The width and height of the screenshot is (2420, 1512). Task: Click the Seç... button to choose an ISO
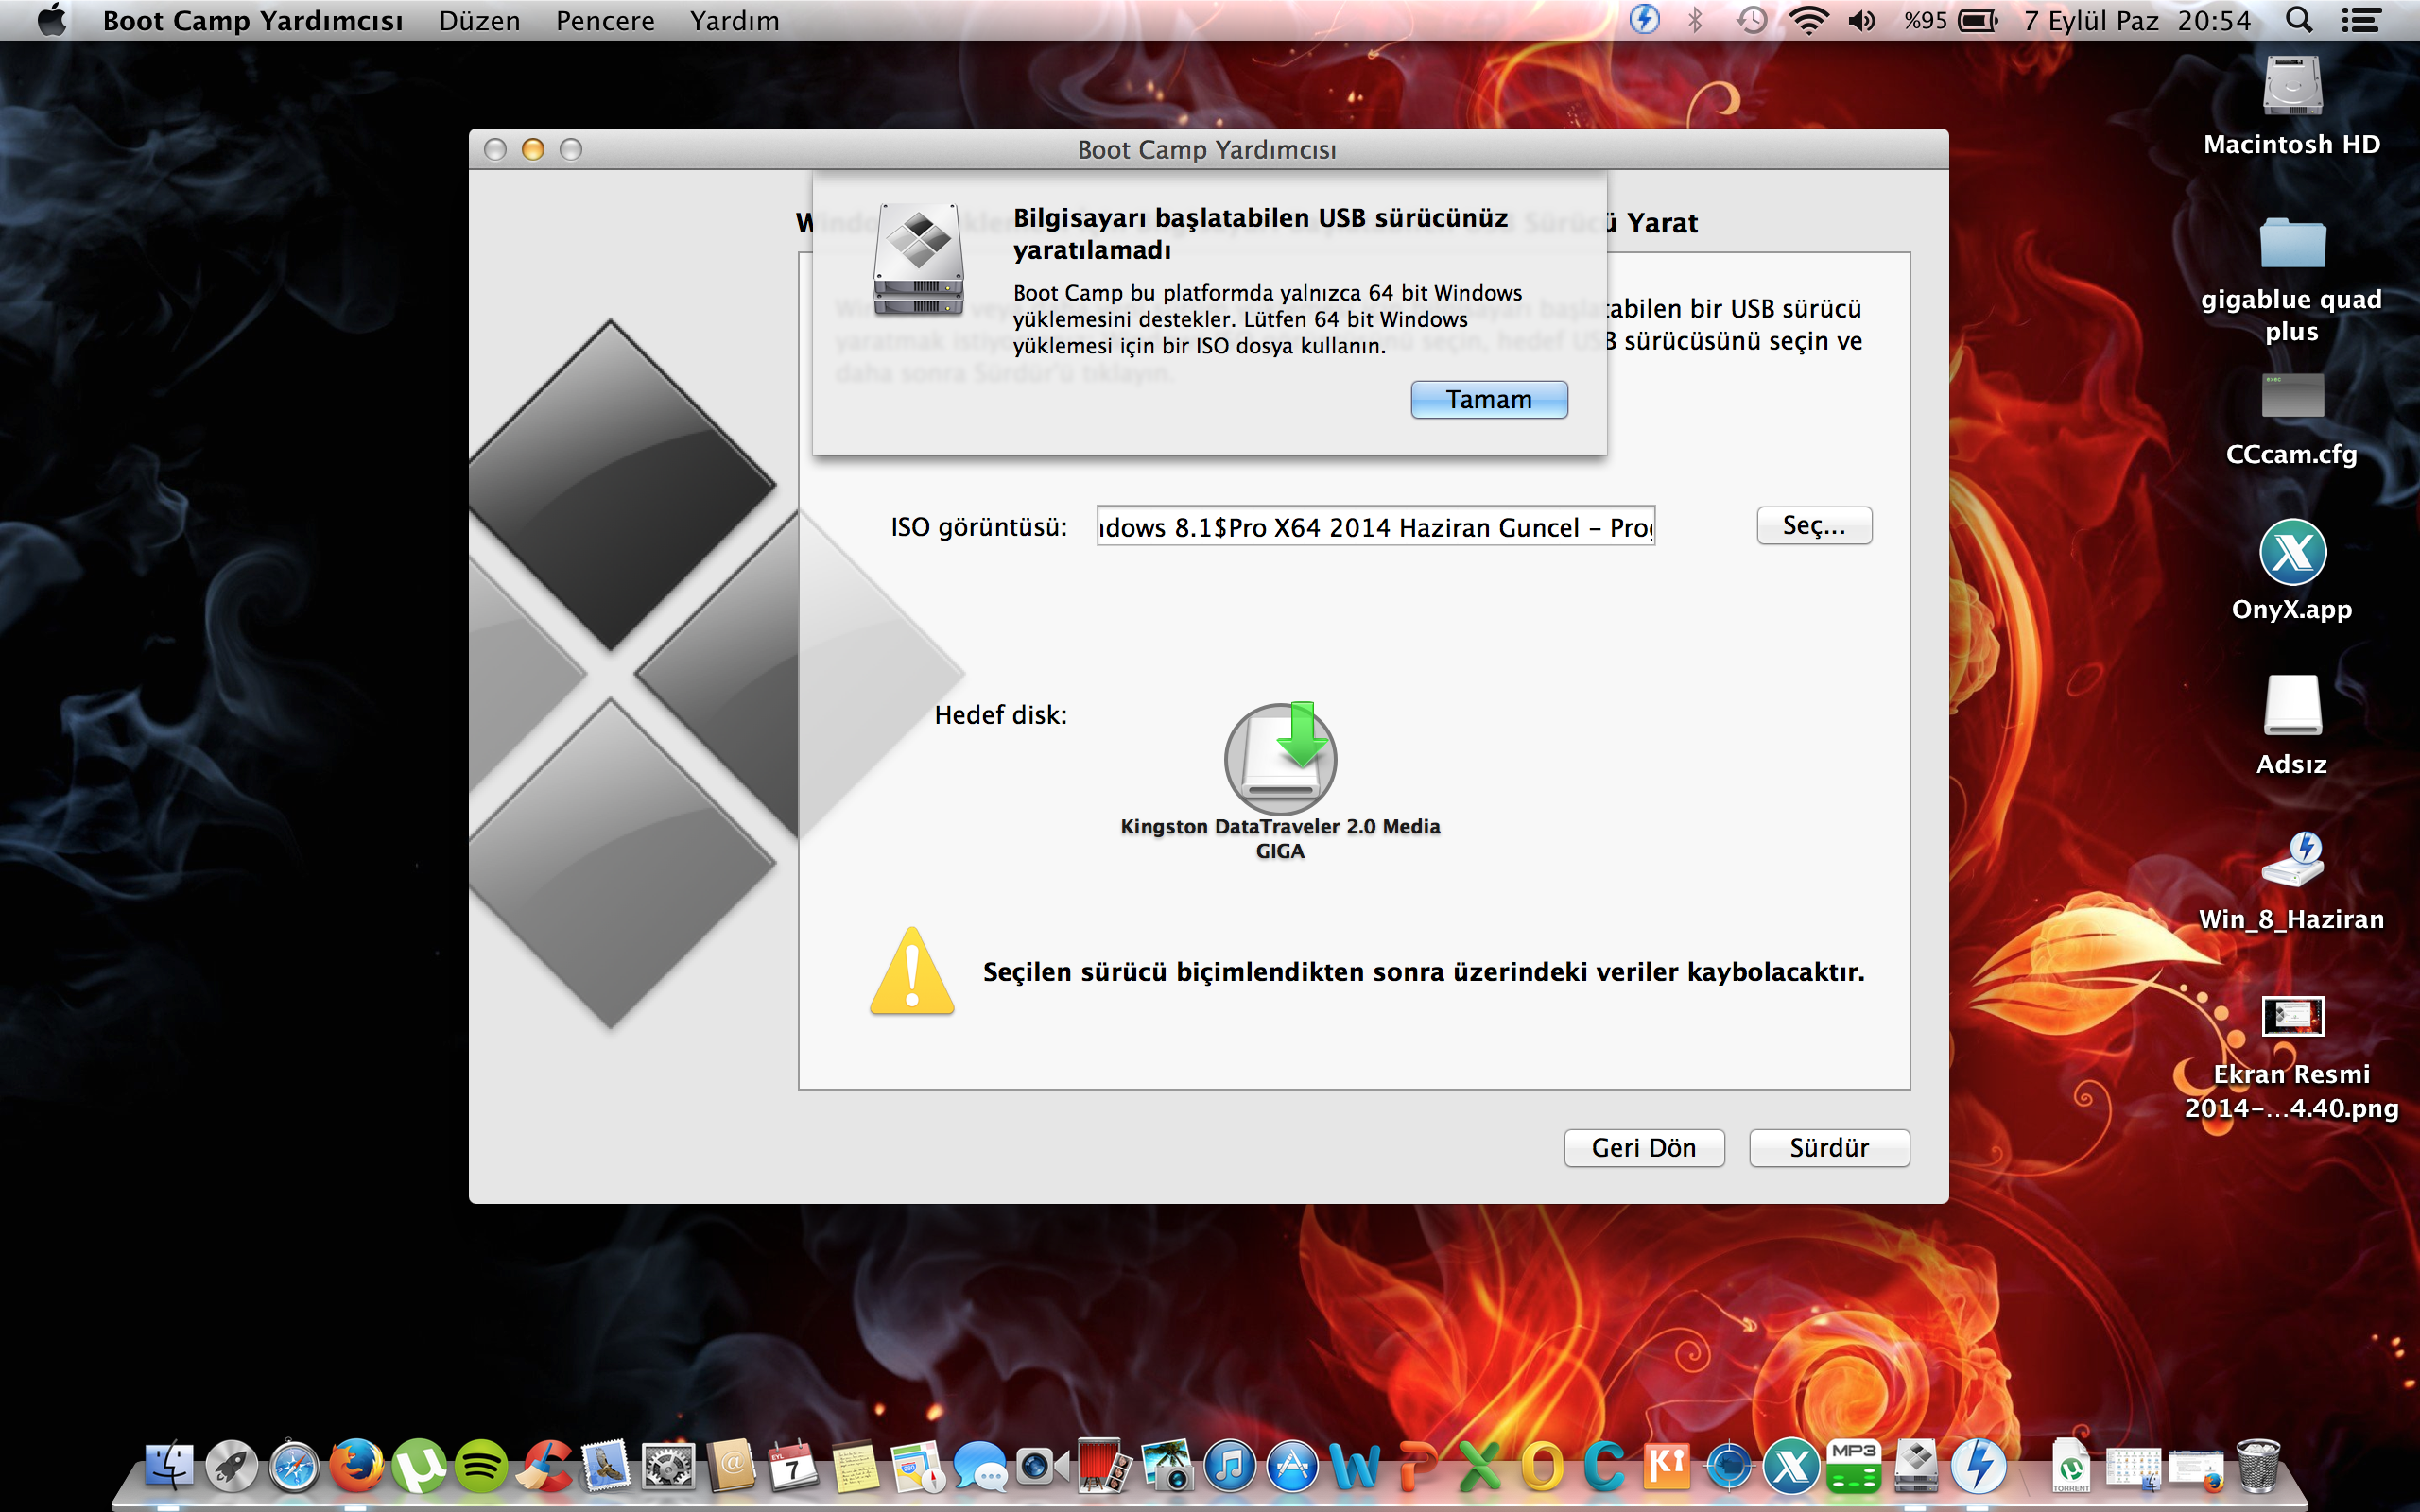click(x=1814, y=526)
